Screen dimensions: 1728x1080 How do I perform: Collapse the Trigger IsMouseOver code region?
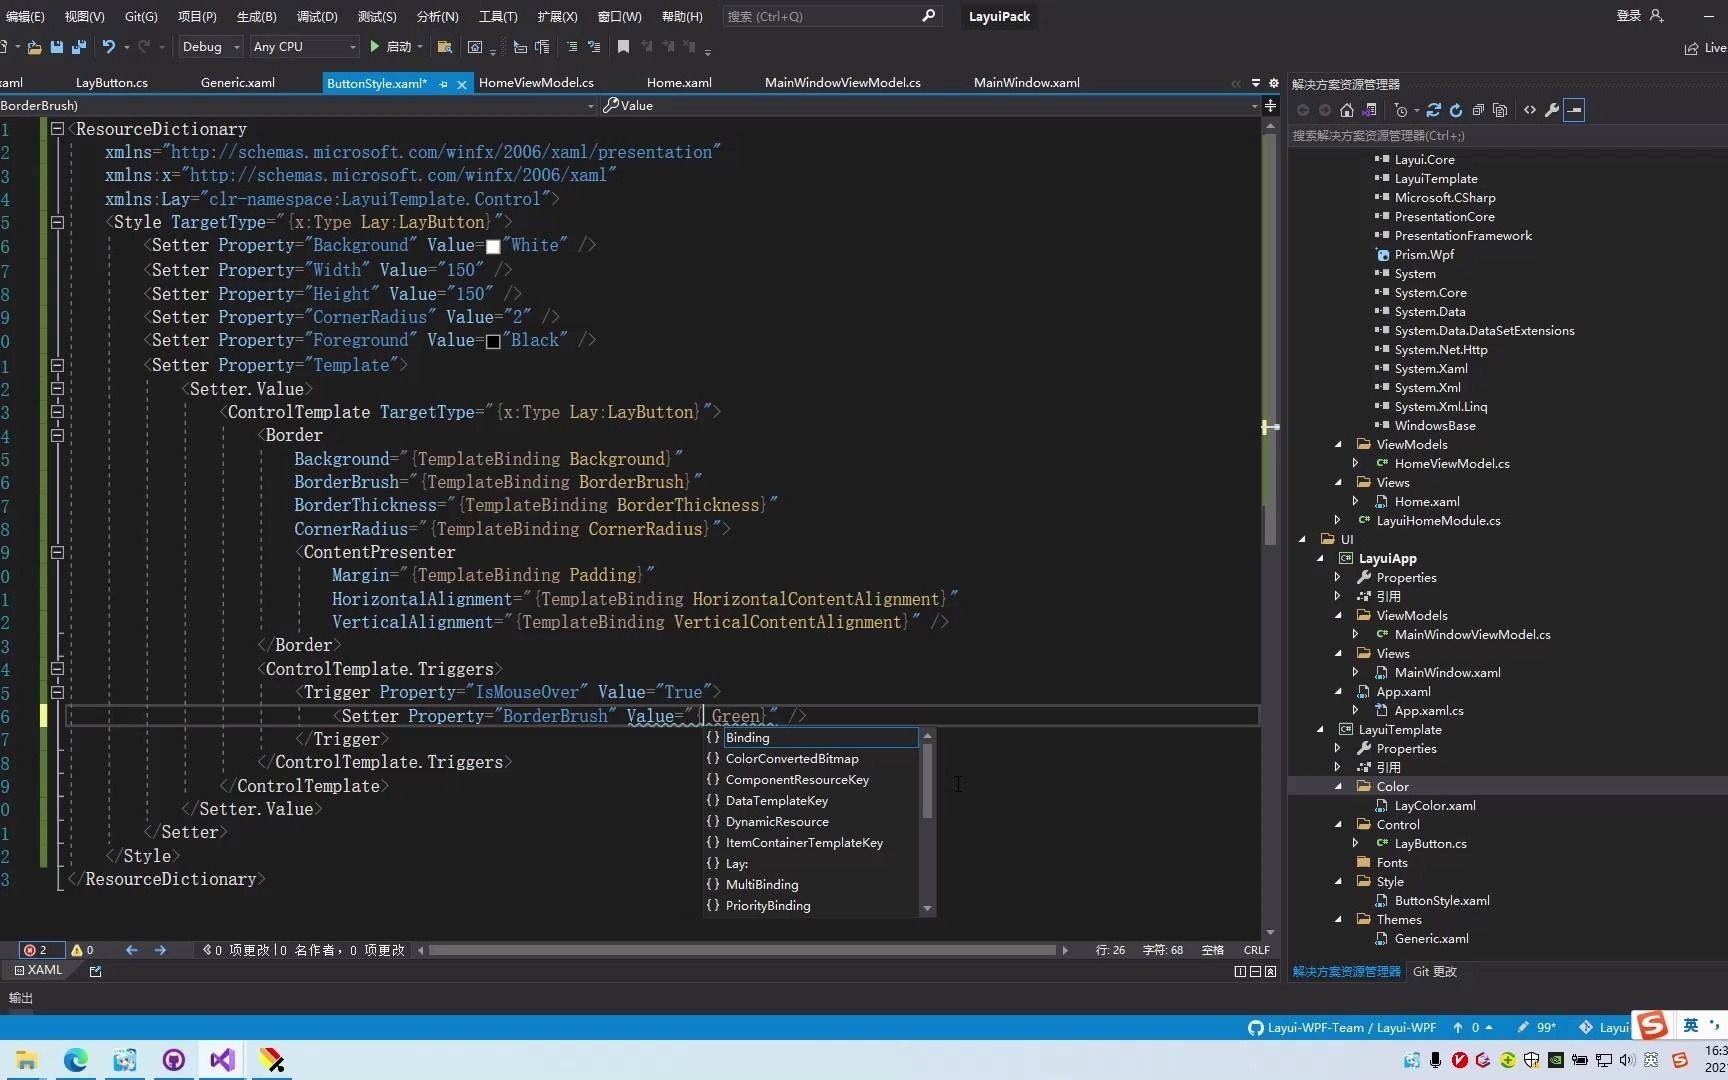[57, 692]
